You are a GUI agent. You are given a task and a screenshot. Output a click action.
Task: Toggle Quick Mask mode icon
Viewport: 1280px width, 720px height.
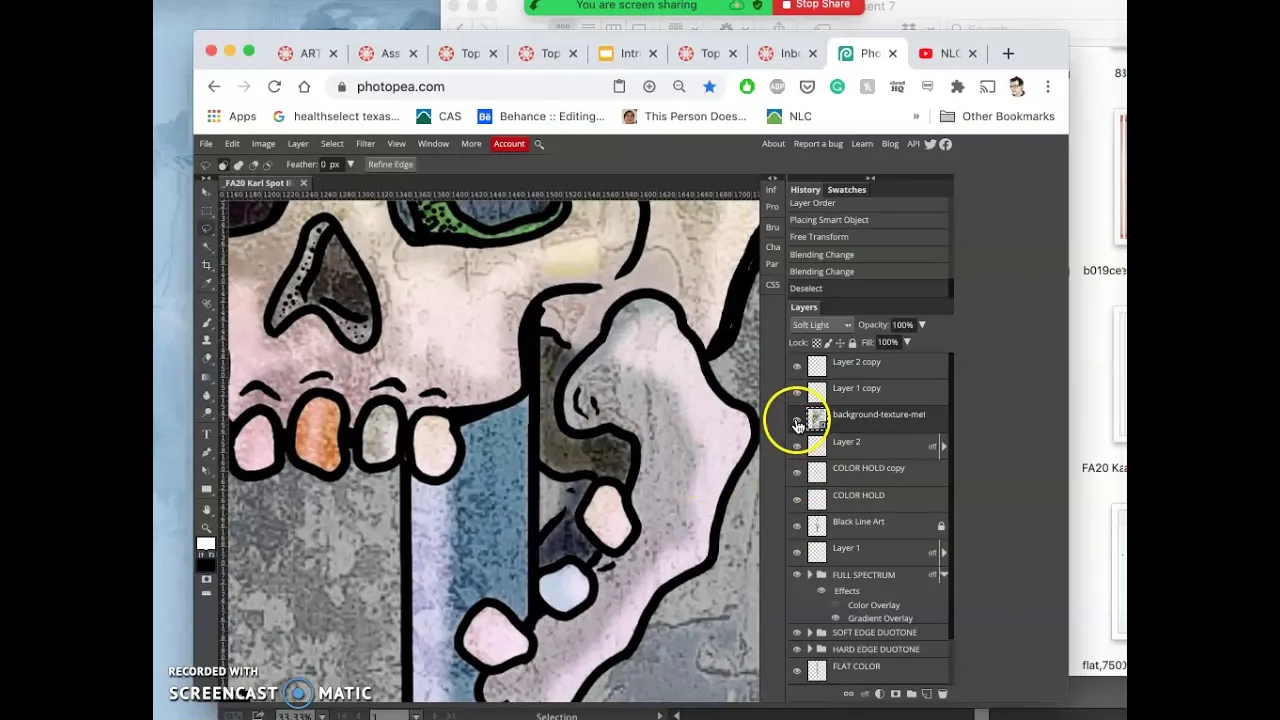tap(206, 580)
